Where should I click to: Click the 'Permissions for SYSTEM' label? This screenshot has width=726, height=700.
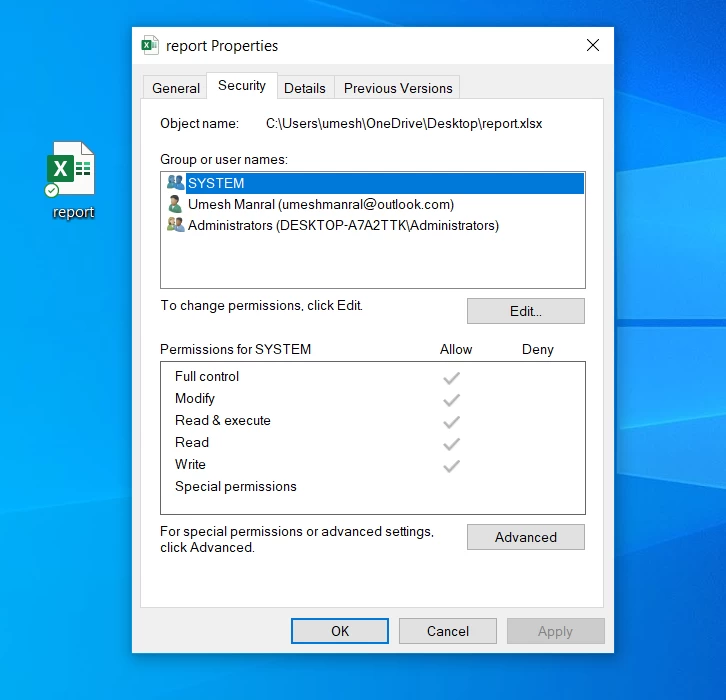click(x=235, y=349)
